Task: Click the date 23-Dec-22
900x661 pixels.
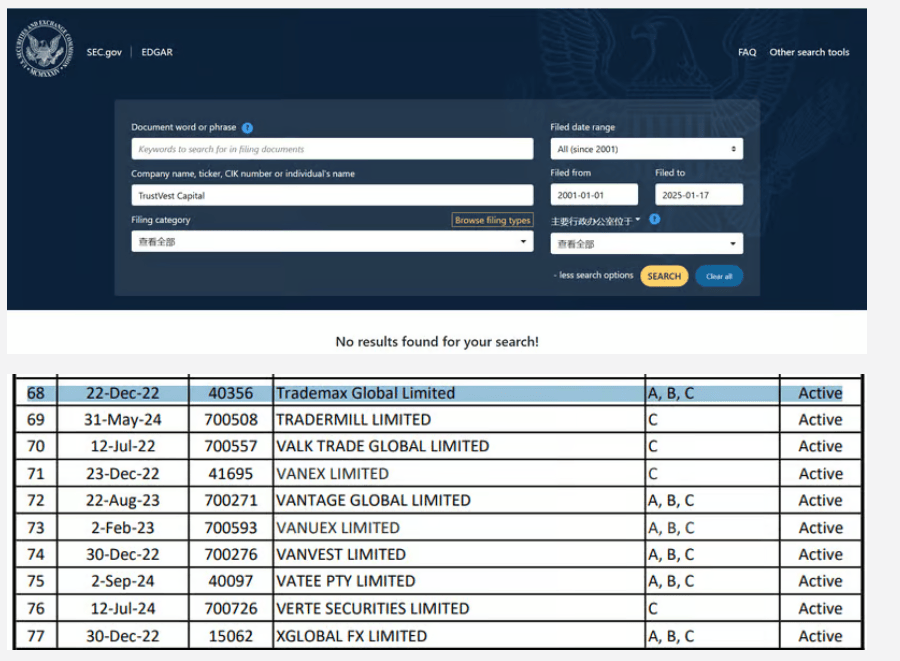Action: [123, 473]
